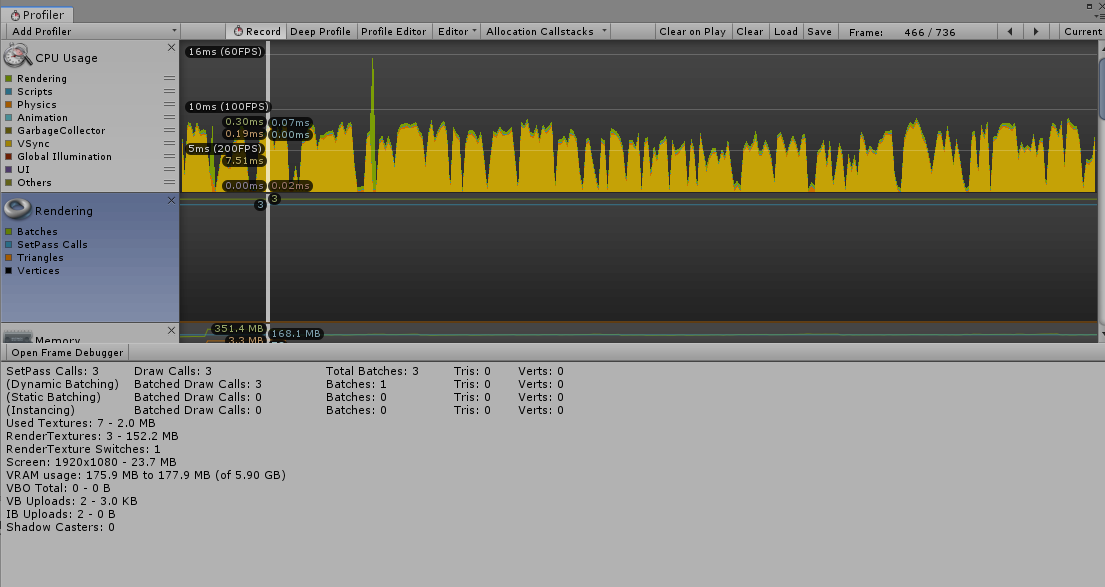Toggle the Others category color box
Viewport: 1105px width, 587px height.
(8, 183)
